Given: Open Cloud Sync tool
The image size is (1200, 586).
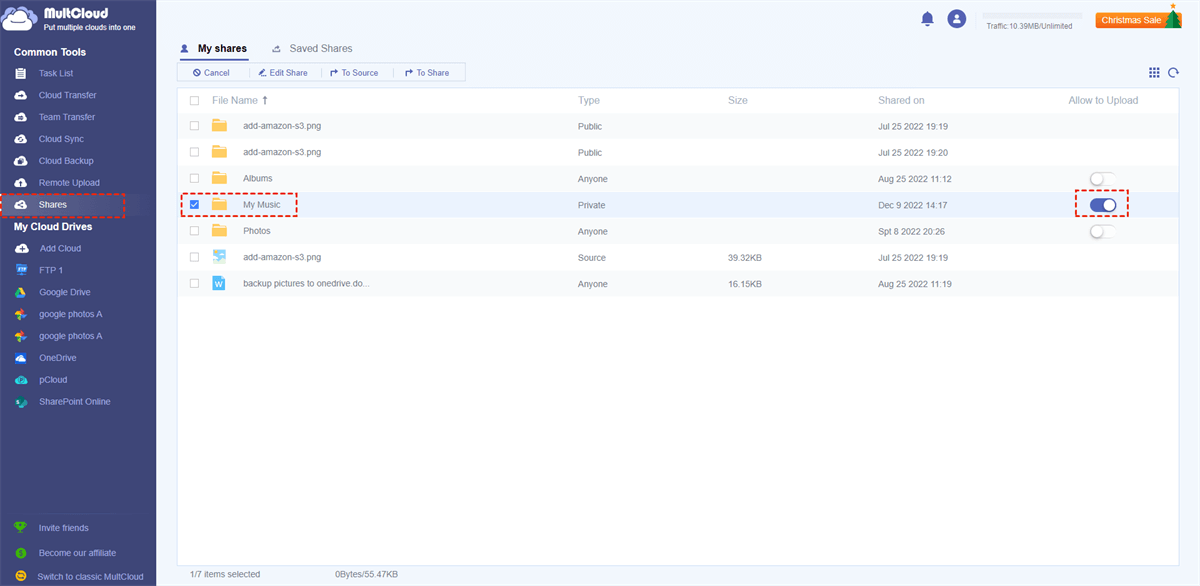Looking at the screenshot, I should (60, 139).
